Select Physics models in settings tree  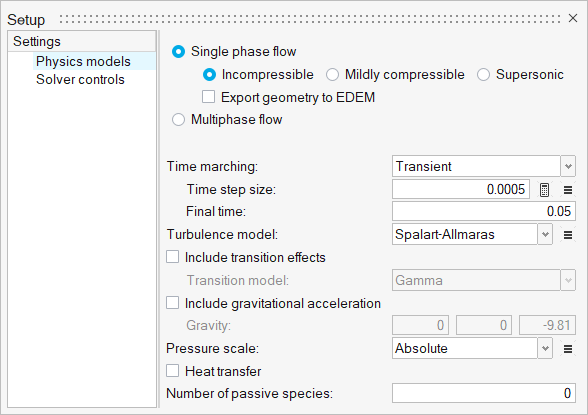tap(83, 61)
